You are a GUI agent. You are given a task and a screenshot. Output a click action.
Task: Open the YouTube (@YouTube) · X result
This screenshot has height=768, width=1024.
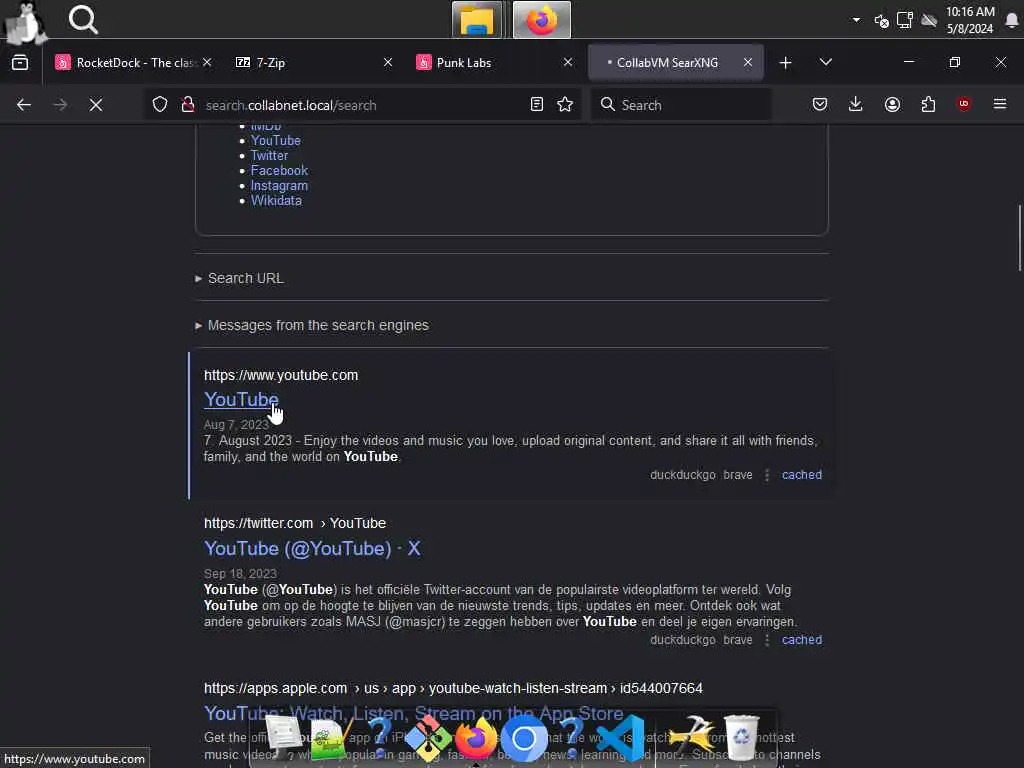(312, 549)
